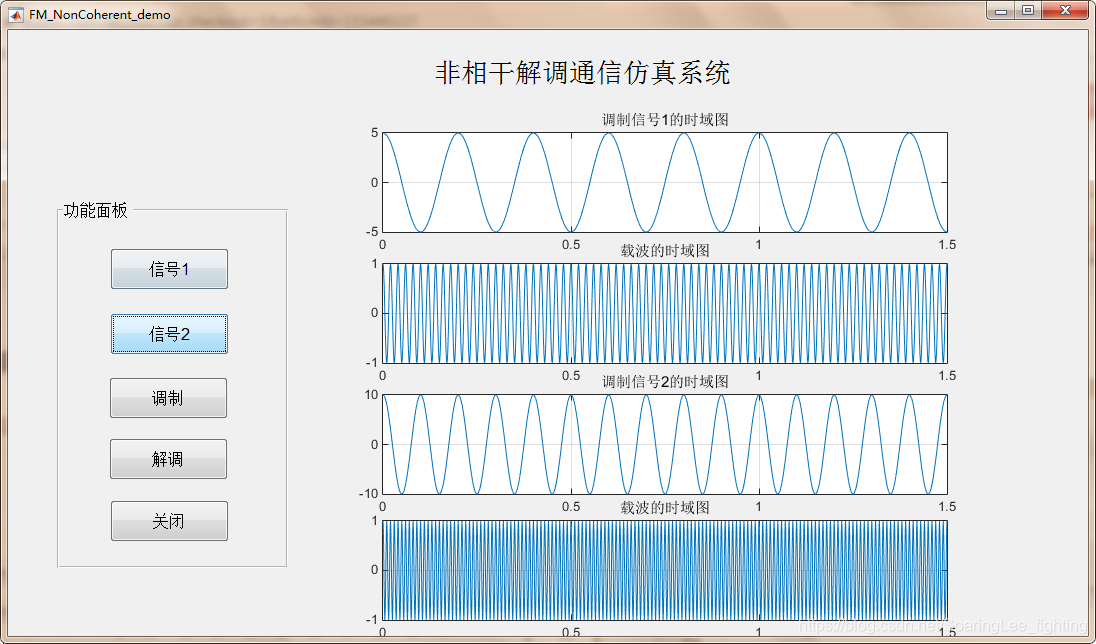Image resolution: width=1096 pixels, height=644 pixels.
Task: Click inside the modulating signal 2 waveform plot
Action: (665, 444)
